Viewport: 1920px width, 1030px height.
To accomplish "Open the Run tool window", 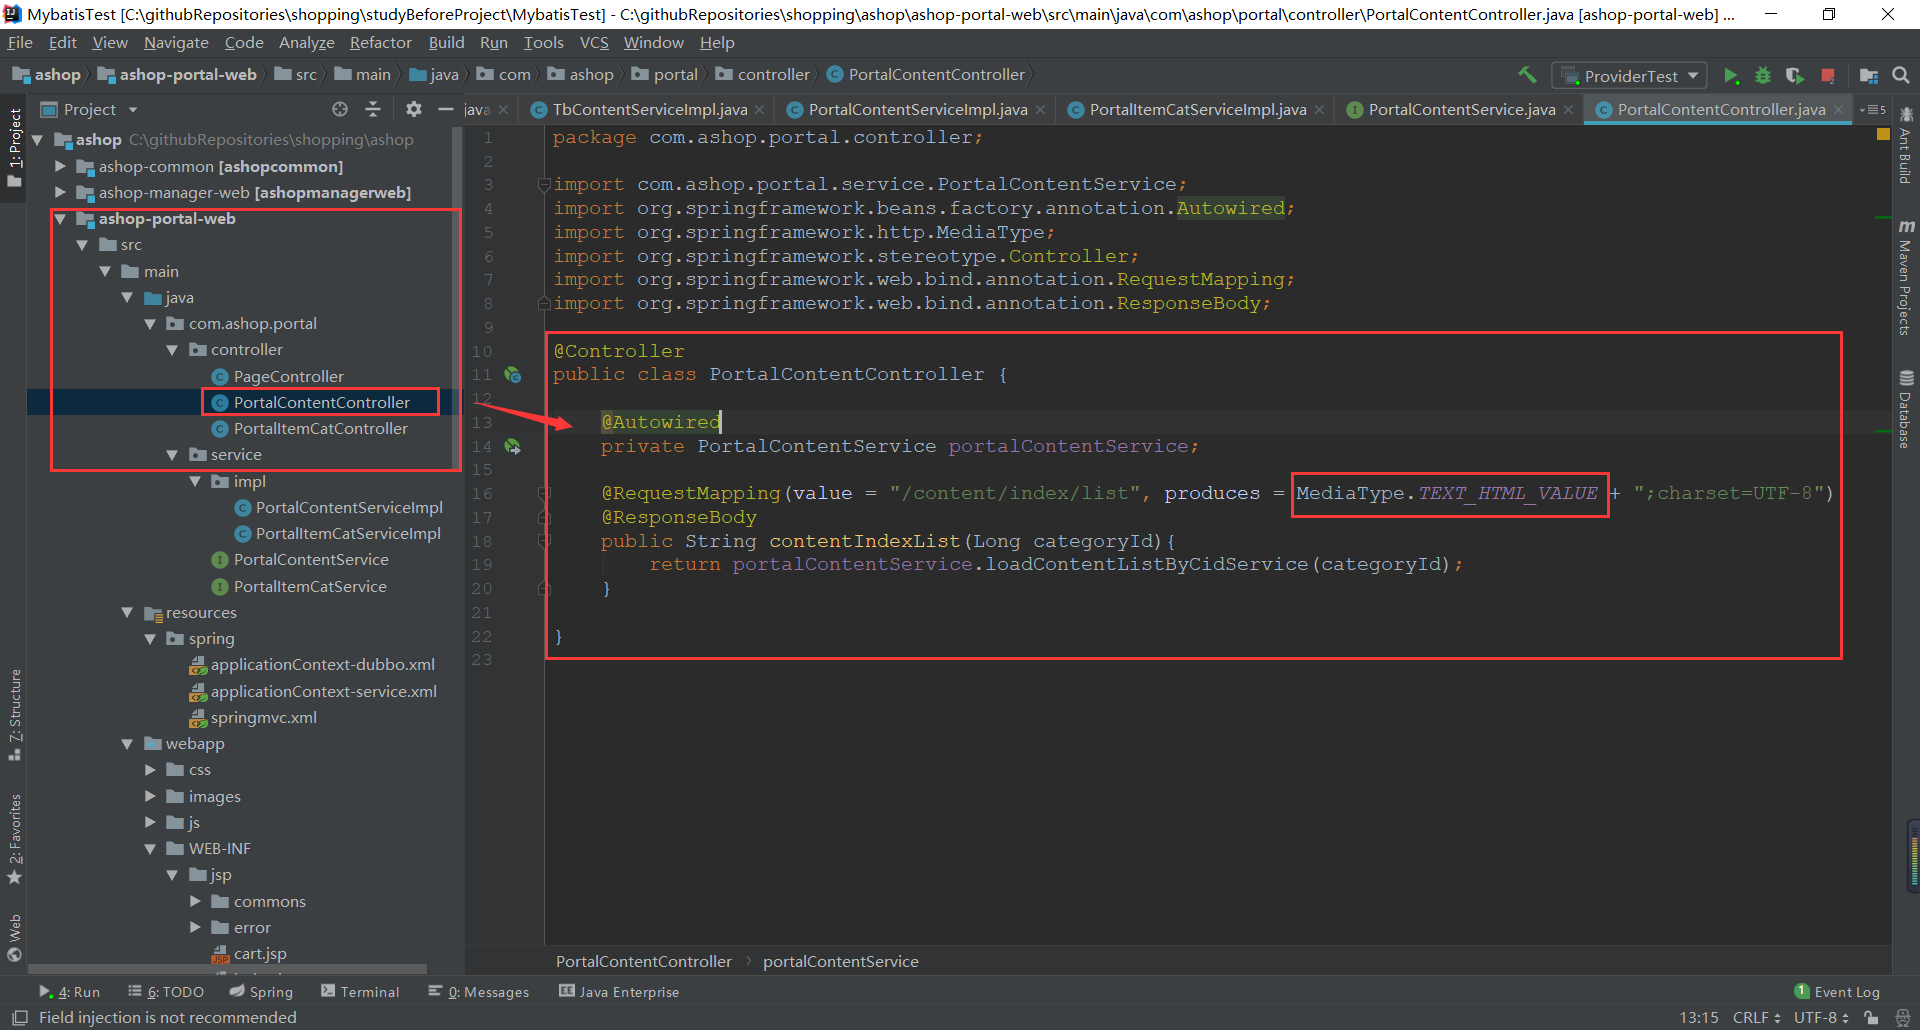I will 70,992.
